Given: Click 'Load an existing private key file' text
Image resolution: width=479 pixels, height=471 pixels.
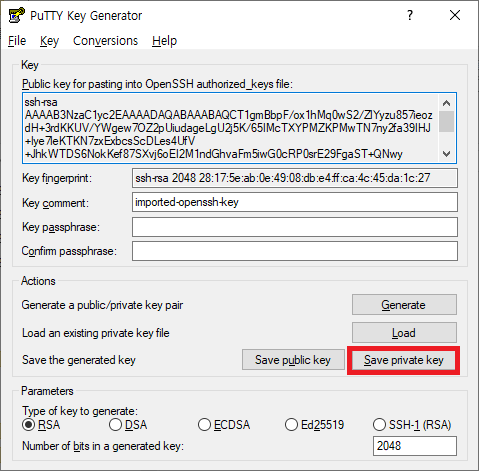Looking at the screenshot, I should tap(96, 333).
